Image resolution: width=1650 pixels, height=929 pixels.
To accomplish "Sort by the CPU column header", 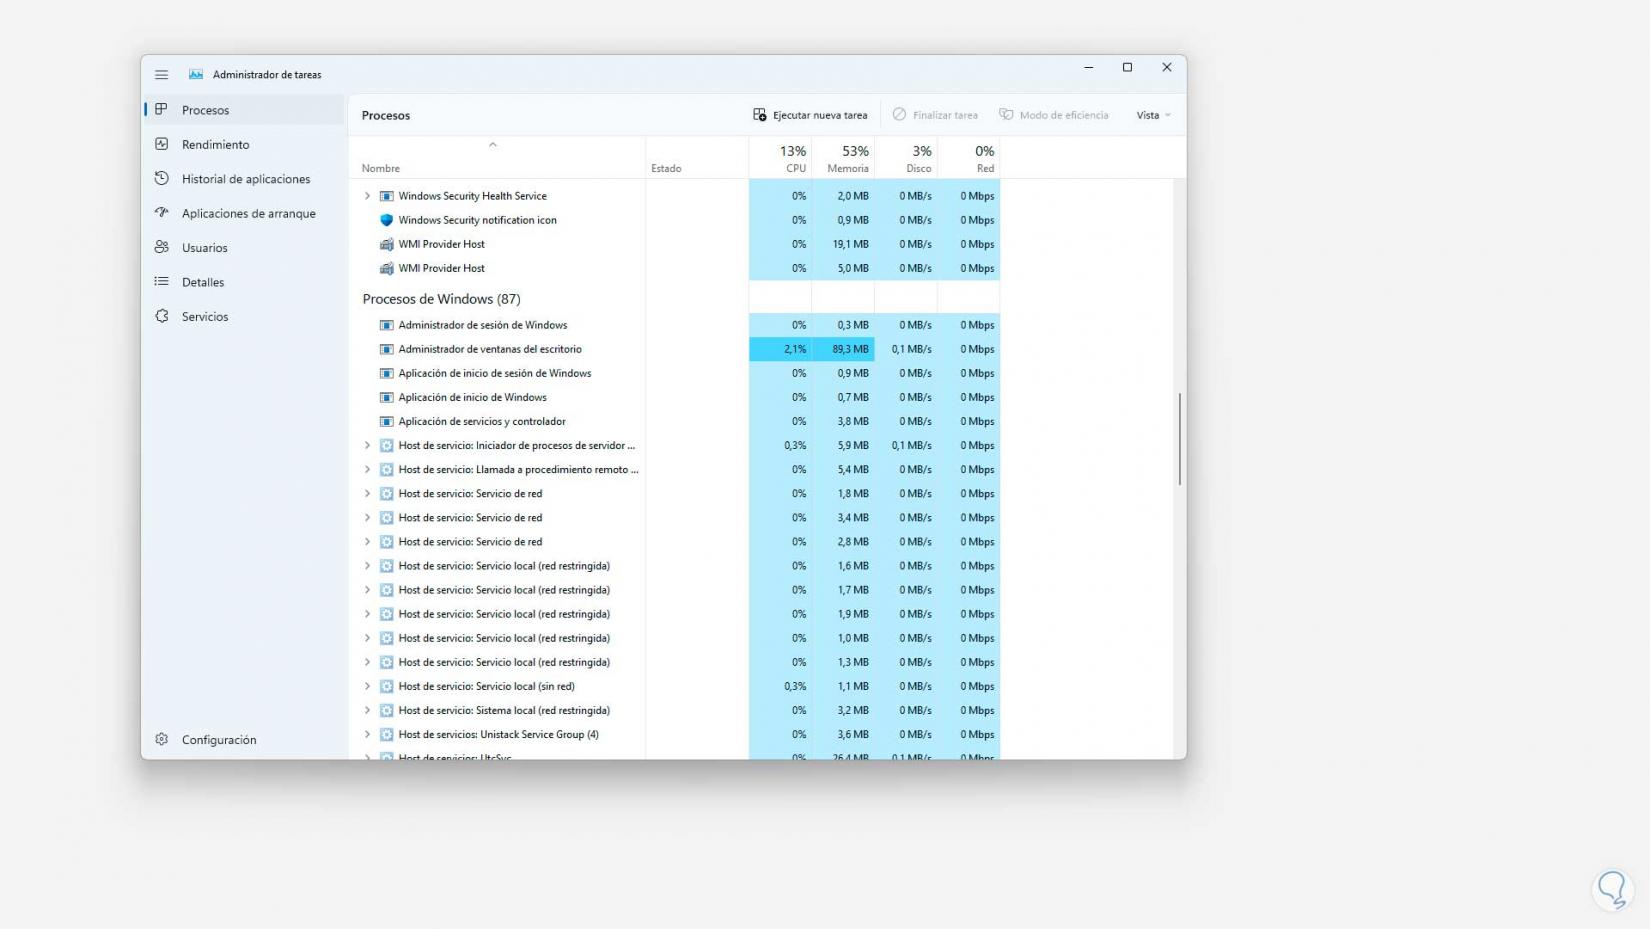I will coord(780,158).
